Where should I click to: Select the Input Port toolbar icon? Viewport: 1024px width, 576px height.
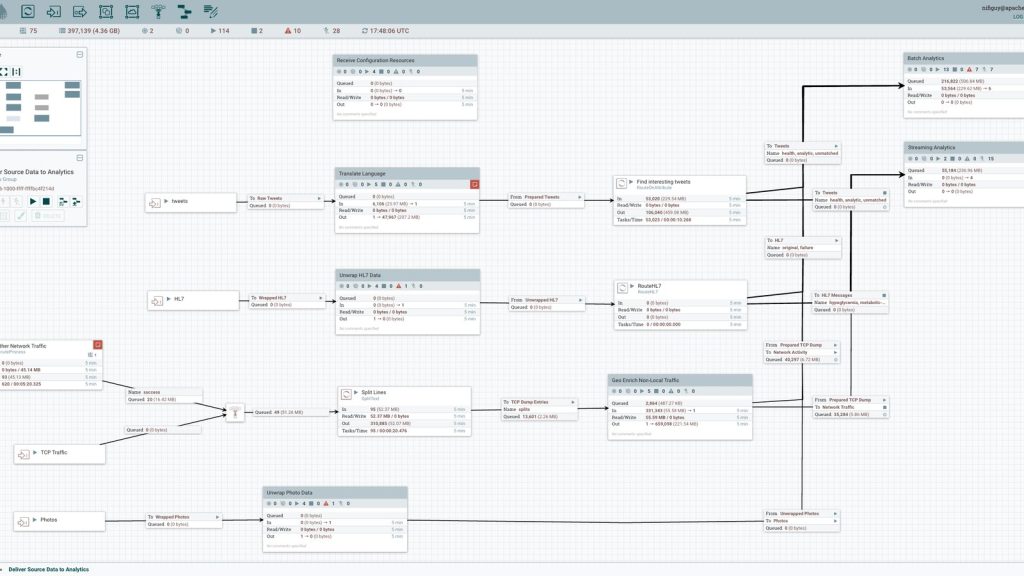click(x=54, y=11)
